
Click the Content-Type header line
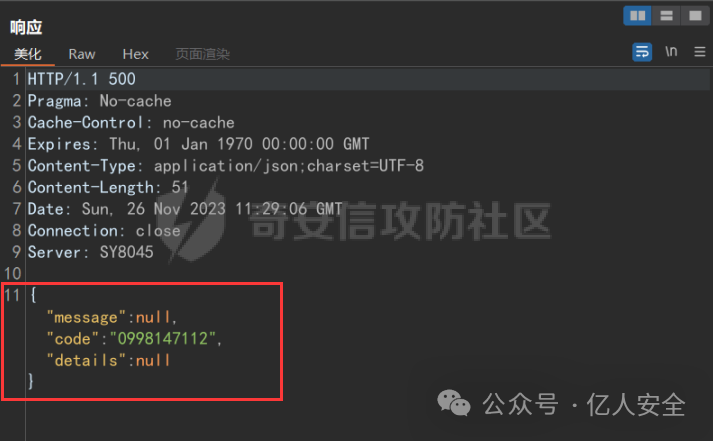[x=226, y=166]
